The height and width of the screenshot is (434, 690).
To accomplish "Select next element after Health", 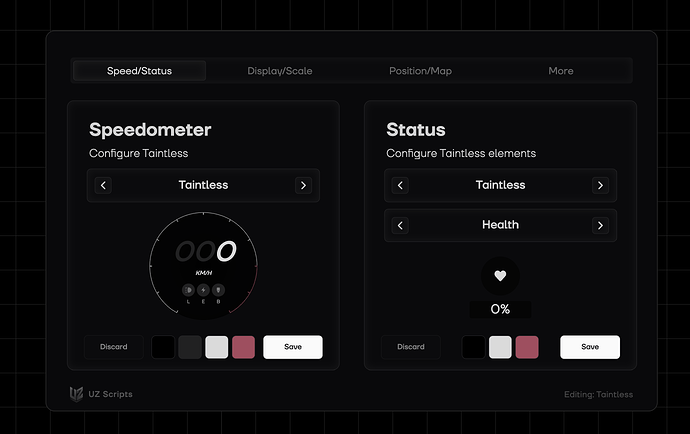I will [x=600, y=225].
